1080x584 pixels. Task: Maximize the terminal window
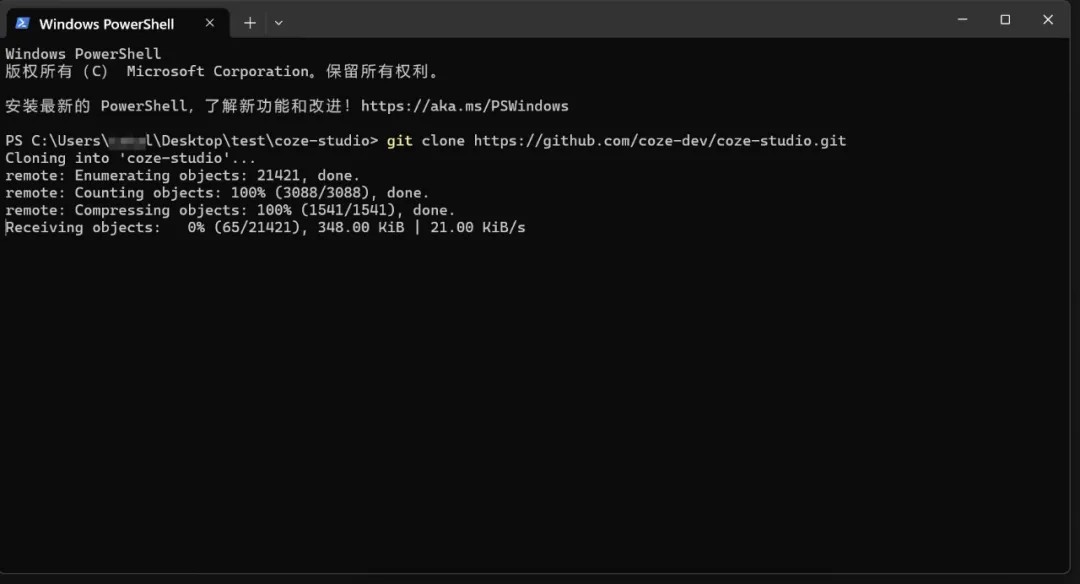point(1005,20)
